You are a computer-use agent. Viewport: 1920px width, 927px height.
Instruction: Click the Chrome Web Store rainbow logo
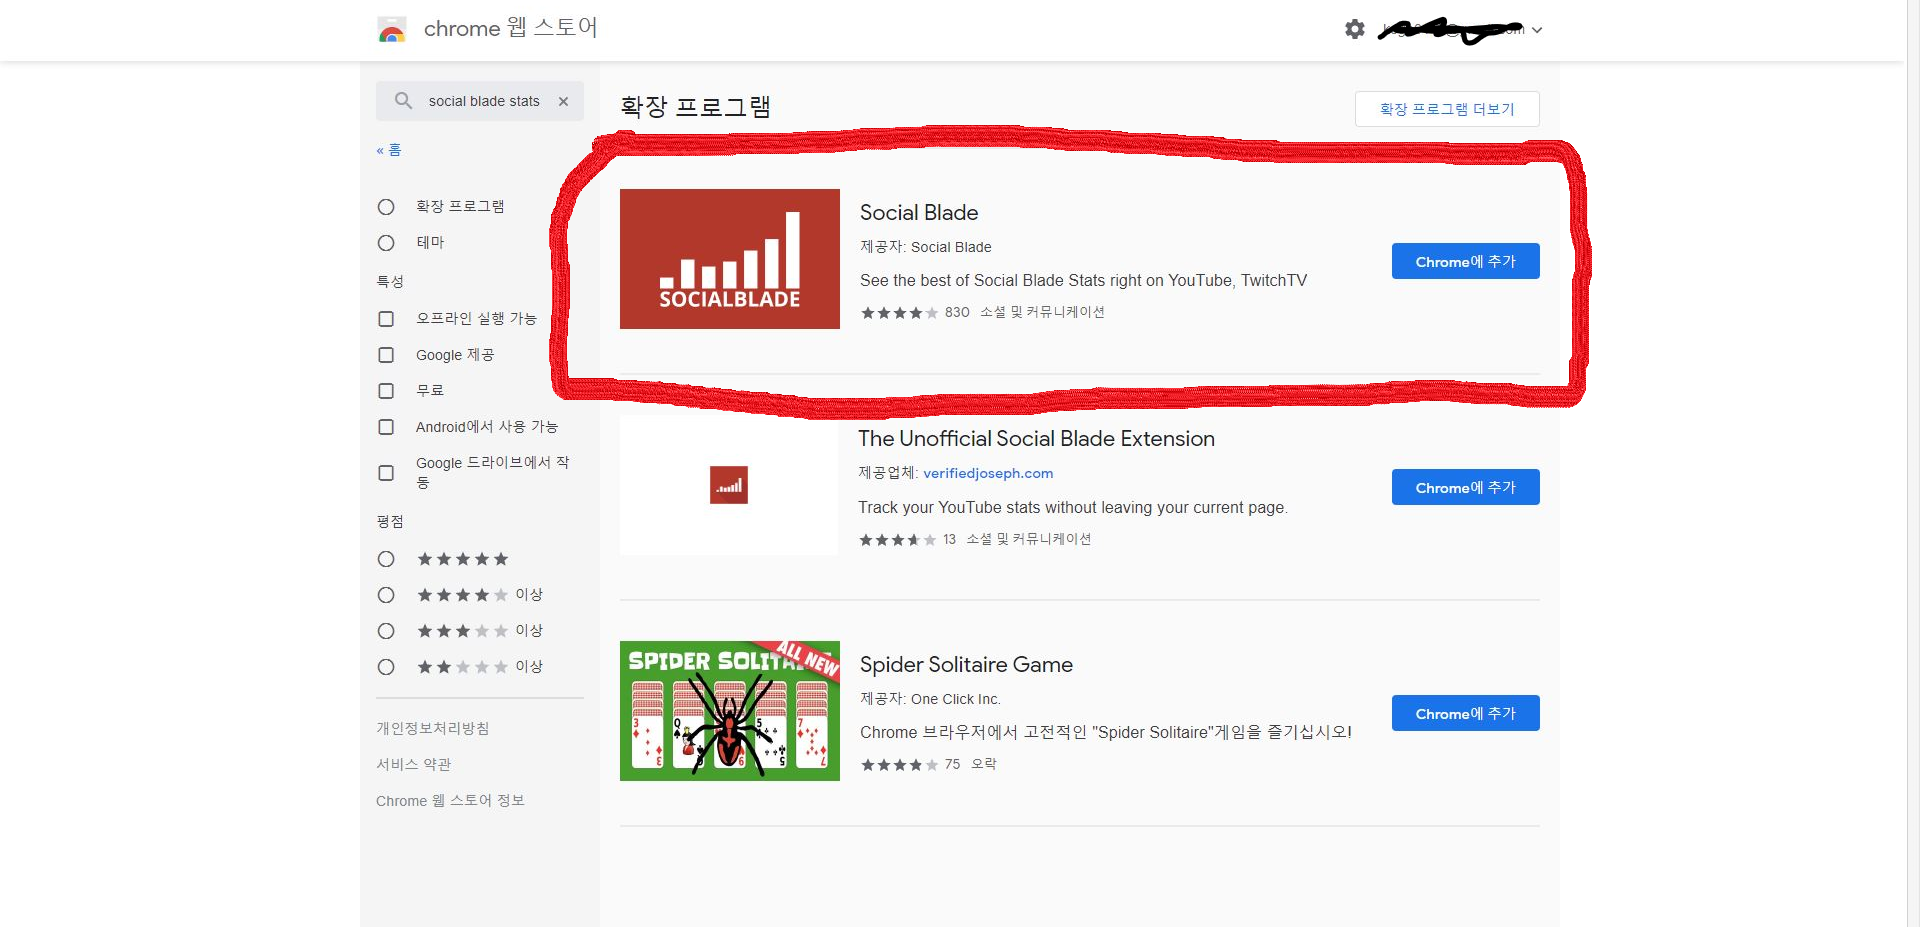(392, 29)
